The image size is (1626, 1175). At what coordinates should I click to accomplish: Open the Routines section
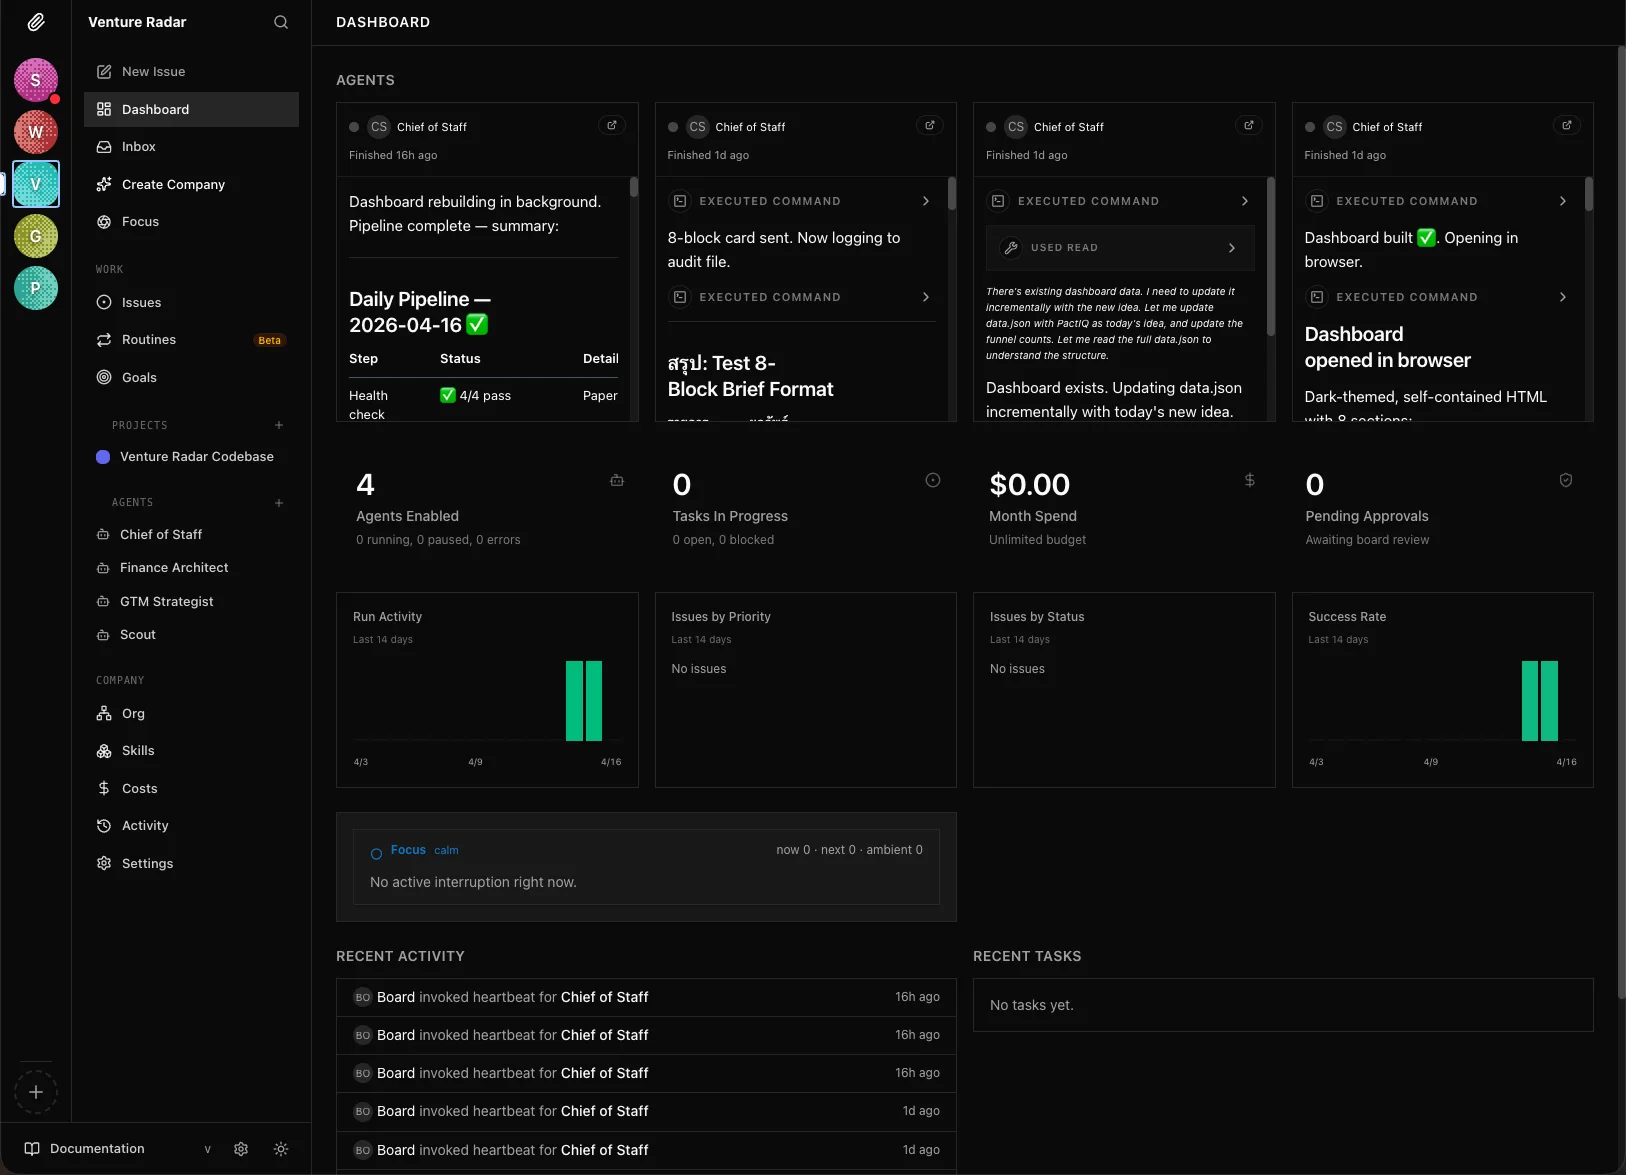pyautogui.click(x=148, y=339)
